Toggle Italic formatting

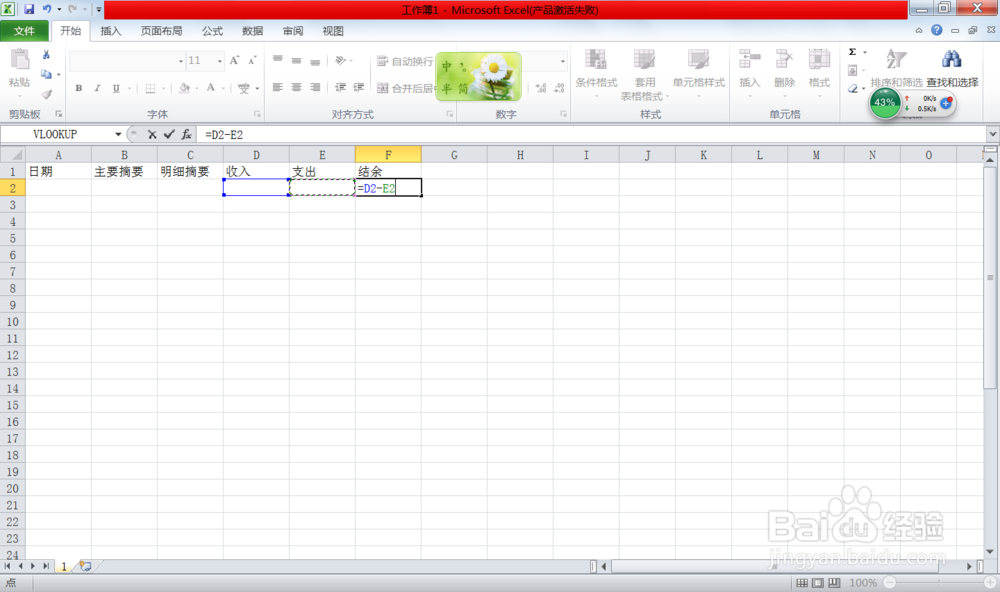pyautogui.click(x=97, y=88)
